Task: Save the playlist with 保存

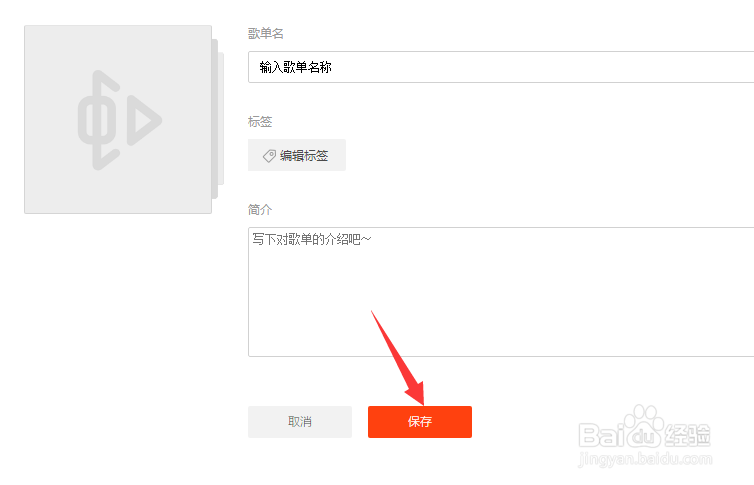Action: [x=420, y=422]
